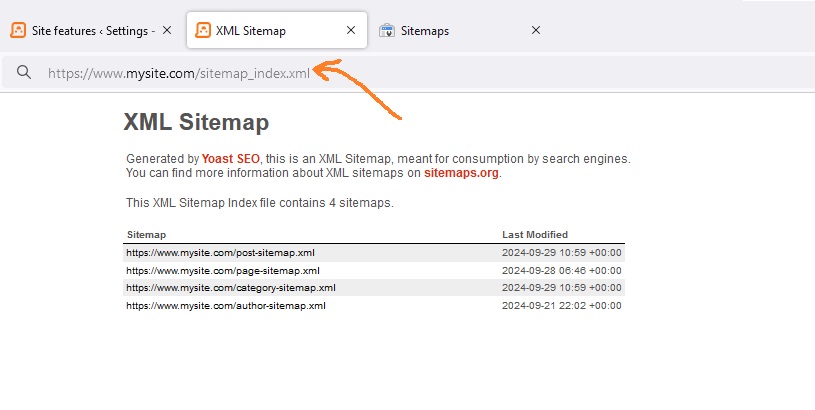The height and width of the screenshot is (410, 815).
Task: Click the Sitemap column header
Action: click(x=147, y=234)
